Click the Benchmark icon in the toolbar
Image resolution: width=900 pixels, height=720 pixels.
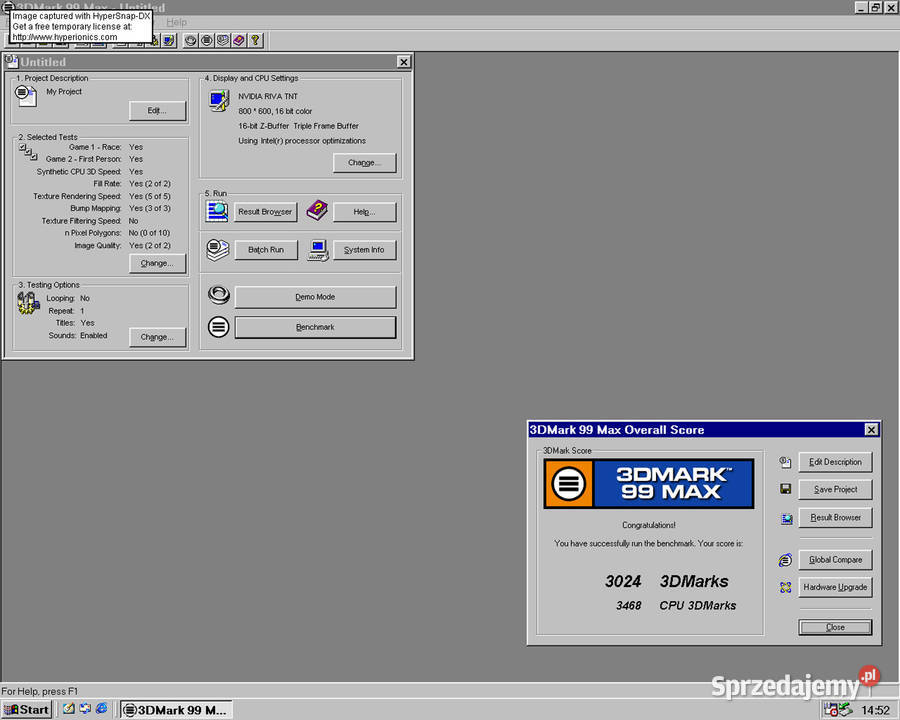click(207, 40)
